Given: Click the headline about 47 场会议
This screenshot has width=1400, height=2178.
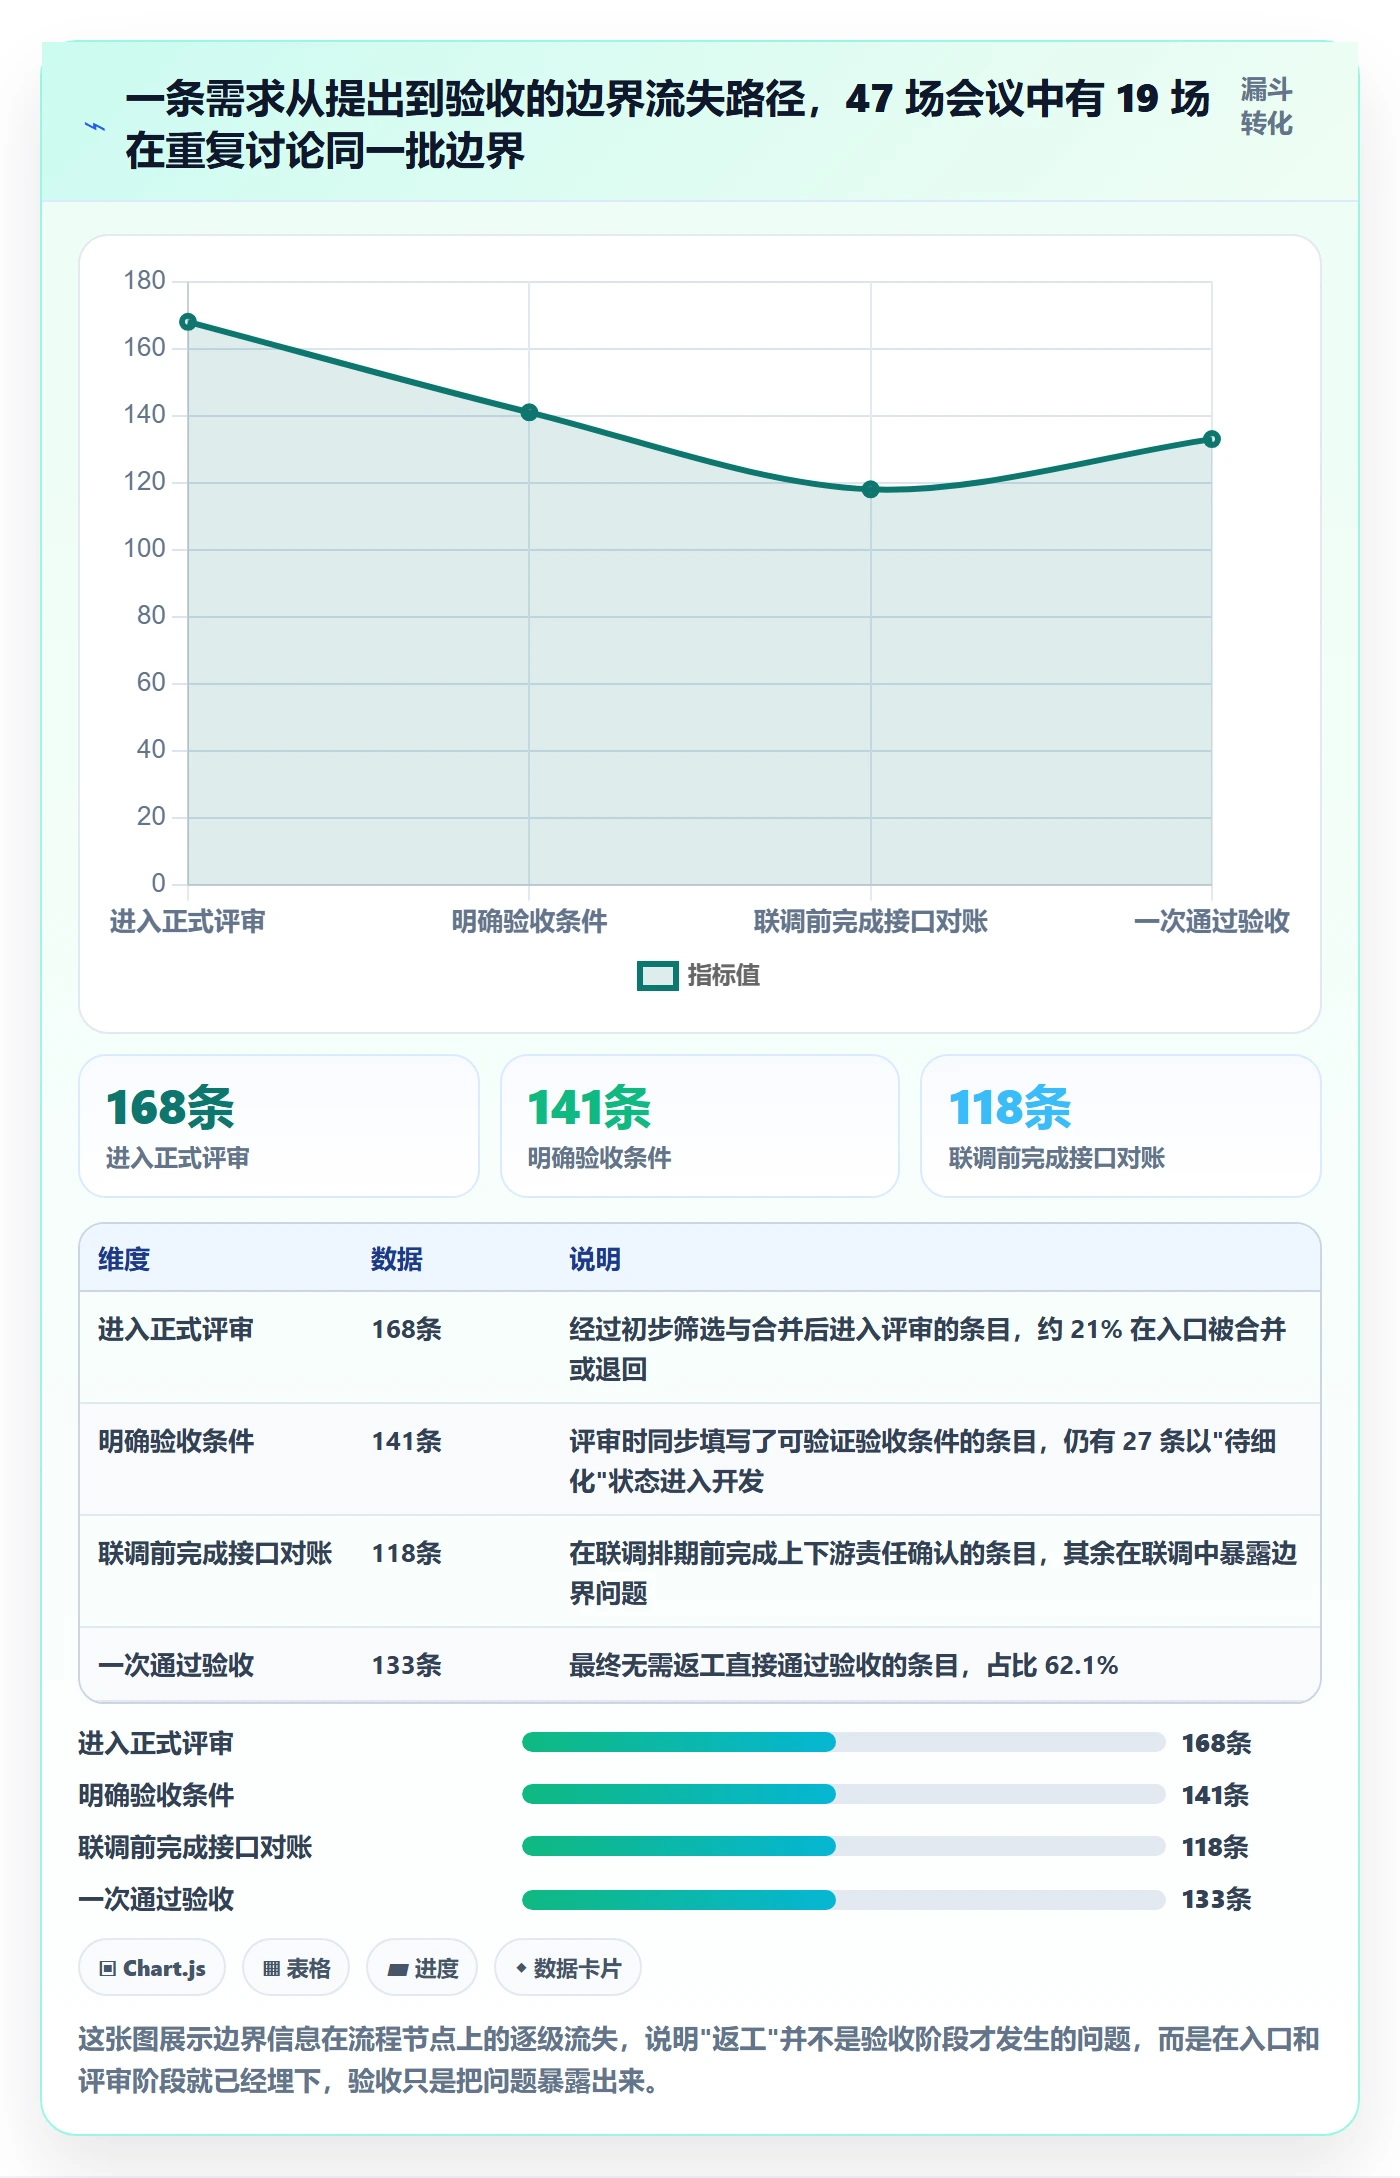Looking at the screenshot, I should tap(668, 125).
